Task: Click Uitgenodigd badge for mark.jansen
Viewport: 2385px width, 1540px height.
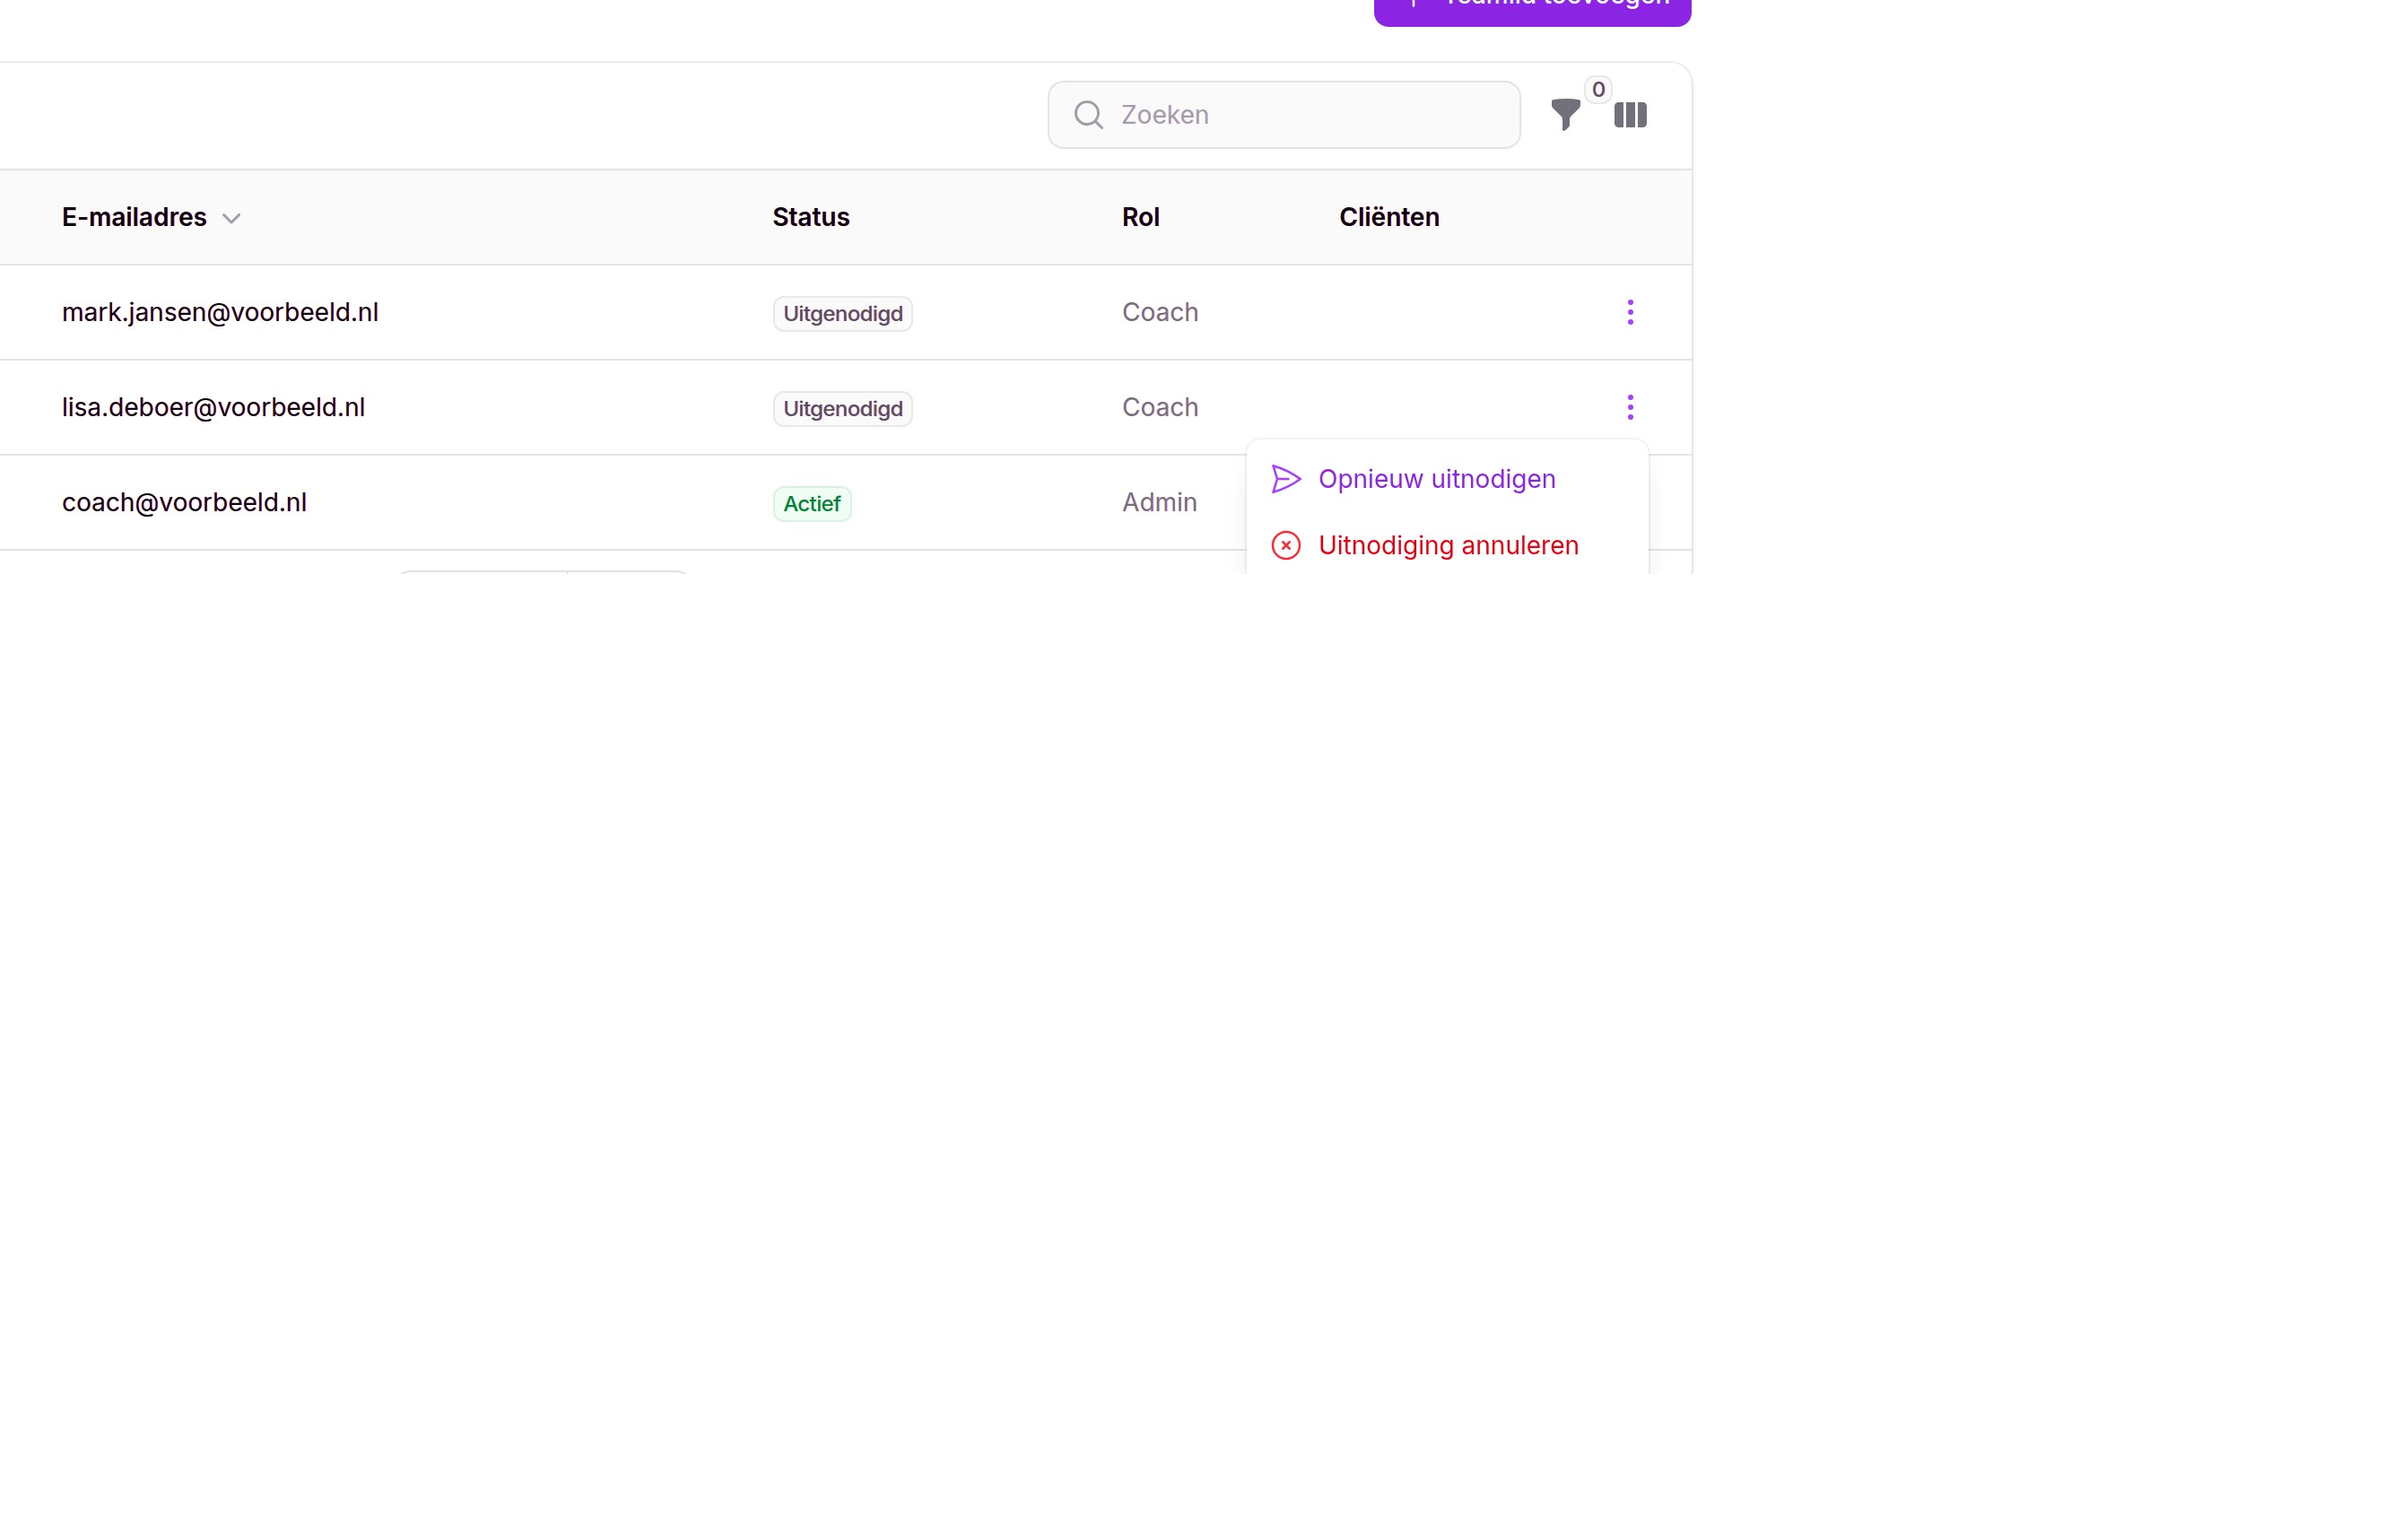Action: [842, 313]
